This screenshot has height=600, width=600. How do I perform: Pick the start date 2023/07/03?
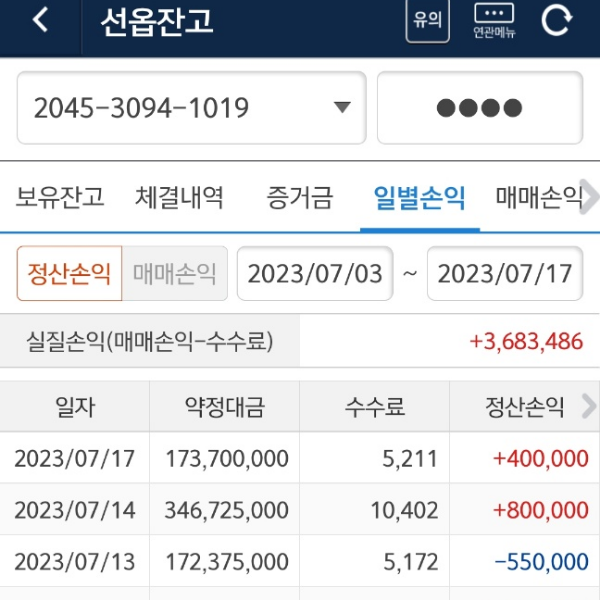pyautogui.click(x=315, y=274)
